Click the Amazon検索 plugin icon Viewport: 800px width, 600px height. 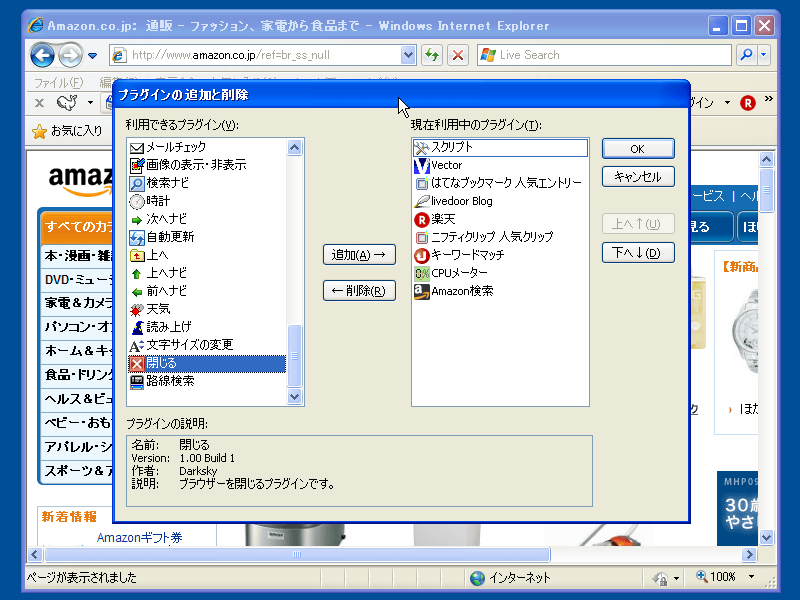coord(421,292)
